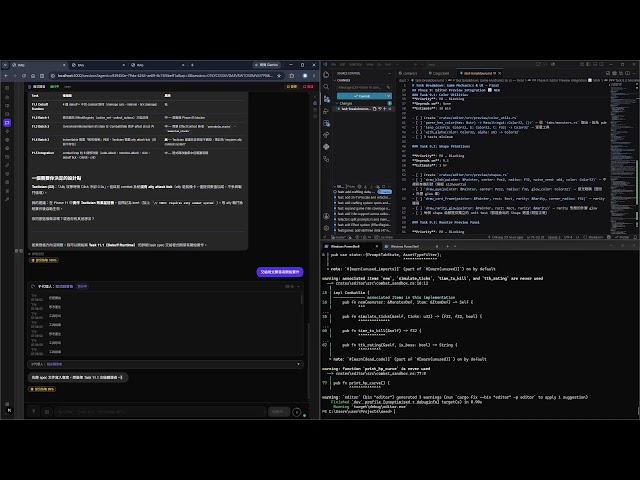640x480 pixels.
Task: Click the disabled button beside chat input
Action: (279, 412)
